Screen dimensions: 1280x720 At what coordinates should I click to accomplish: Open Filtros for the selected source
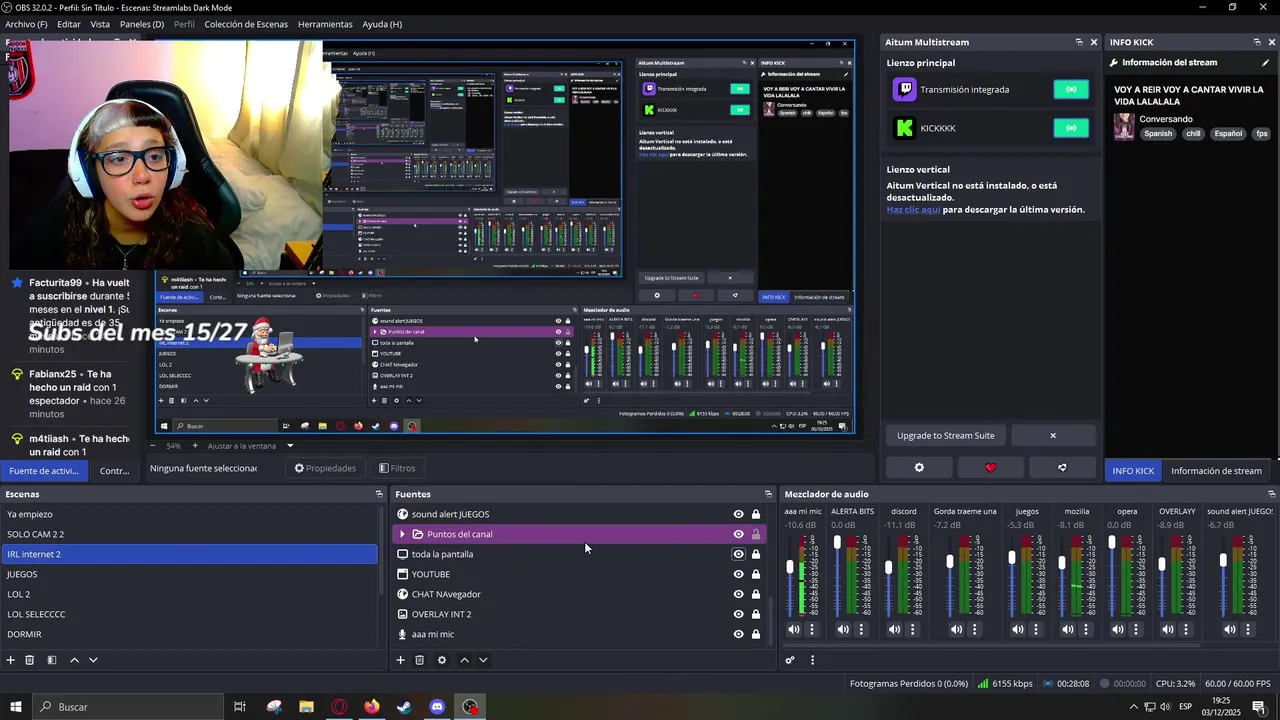(397, 468)
